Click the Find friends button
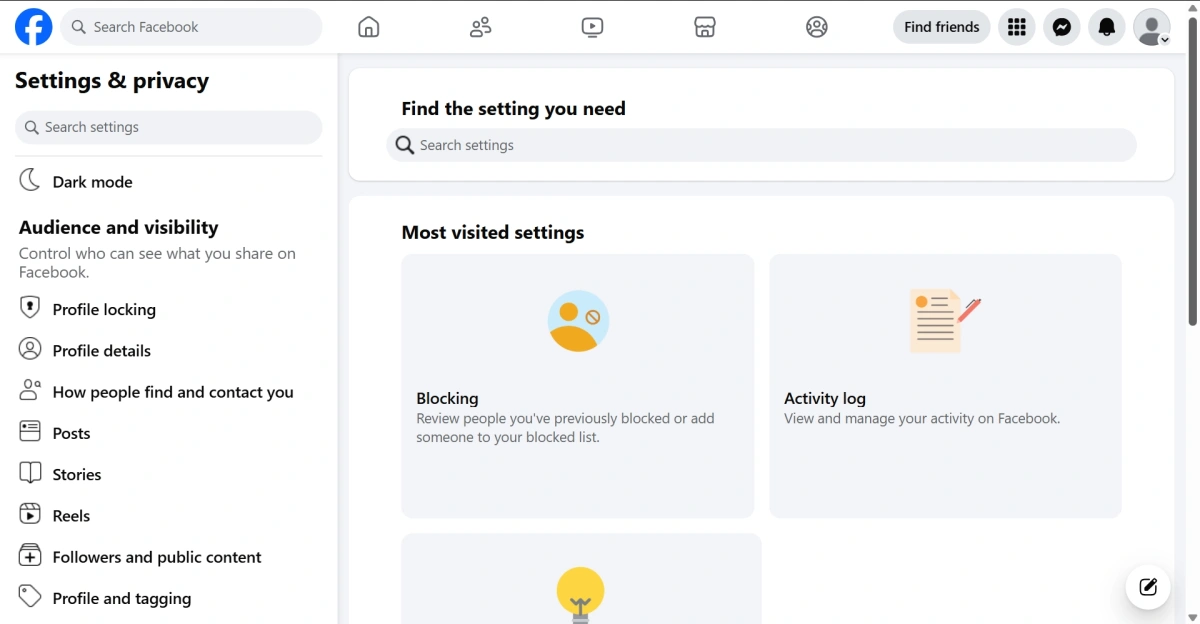 click(x=942, y=27)
